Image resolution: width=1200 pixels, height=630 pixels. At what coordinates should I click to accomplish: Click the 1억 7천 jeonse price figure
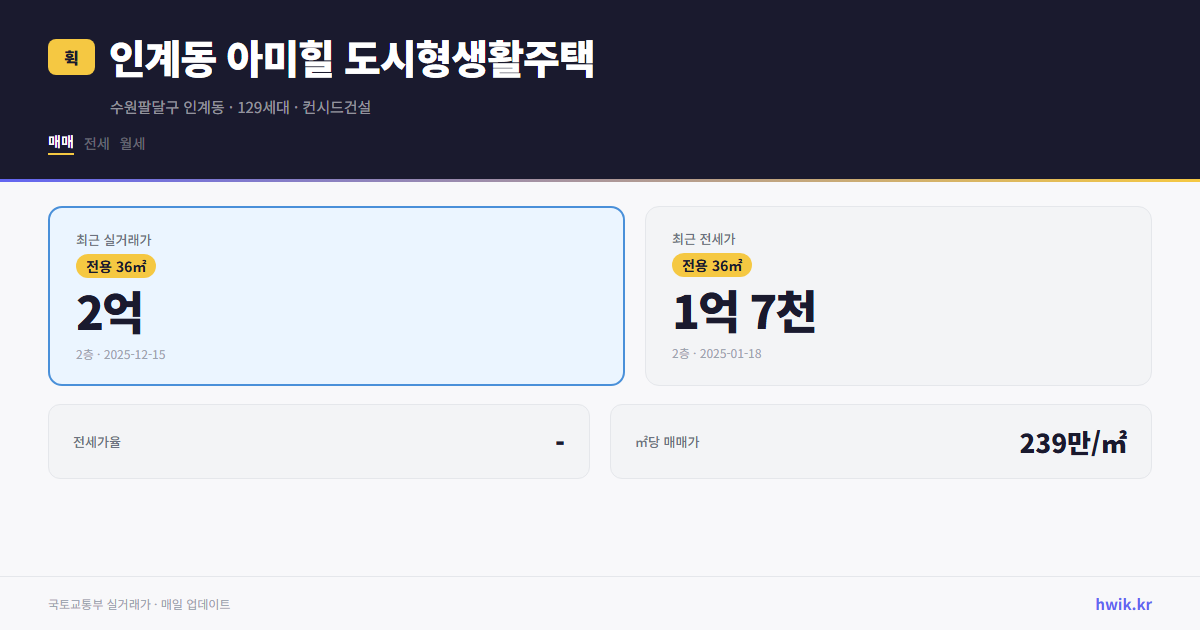(x=745, y=311)
